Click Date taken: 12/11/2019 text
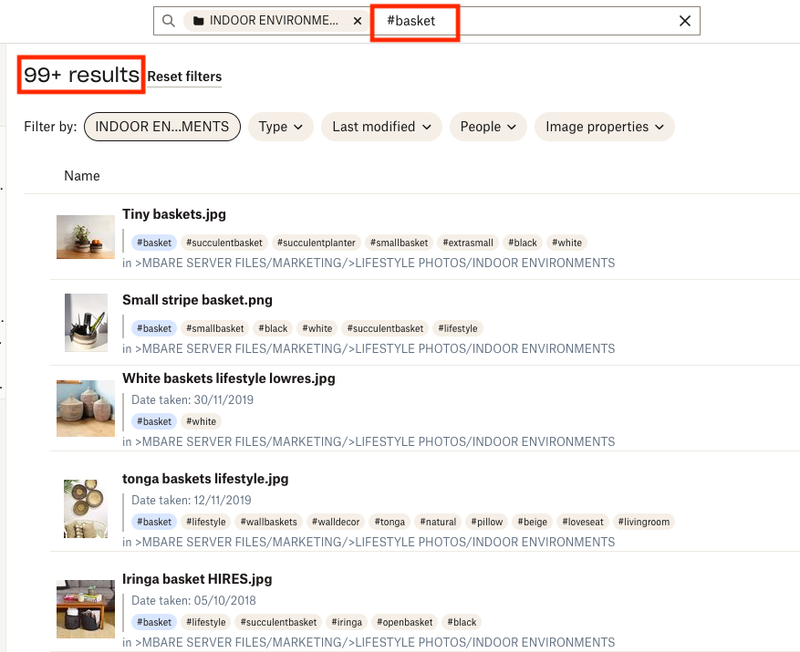Screen dimensions: 800x652 (x=191, y=500)
